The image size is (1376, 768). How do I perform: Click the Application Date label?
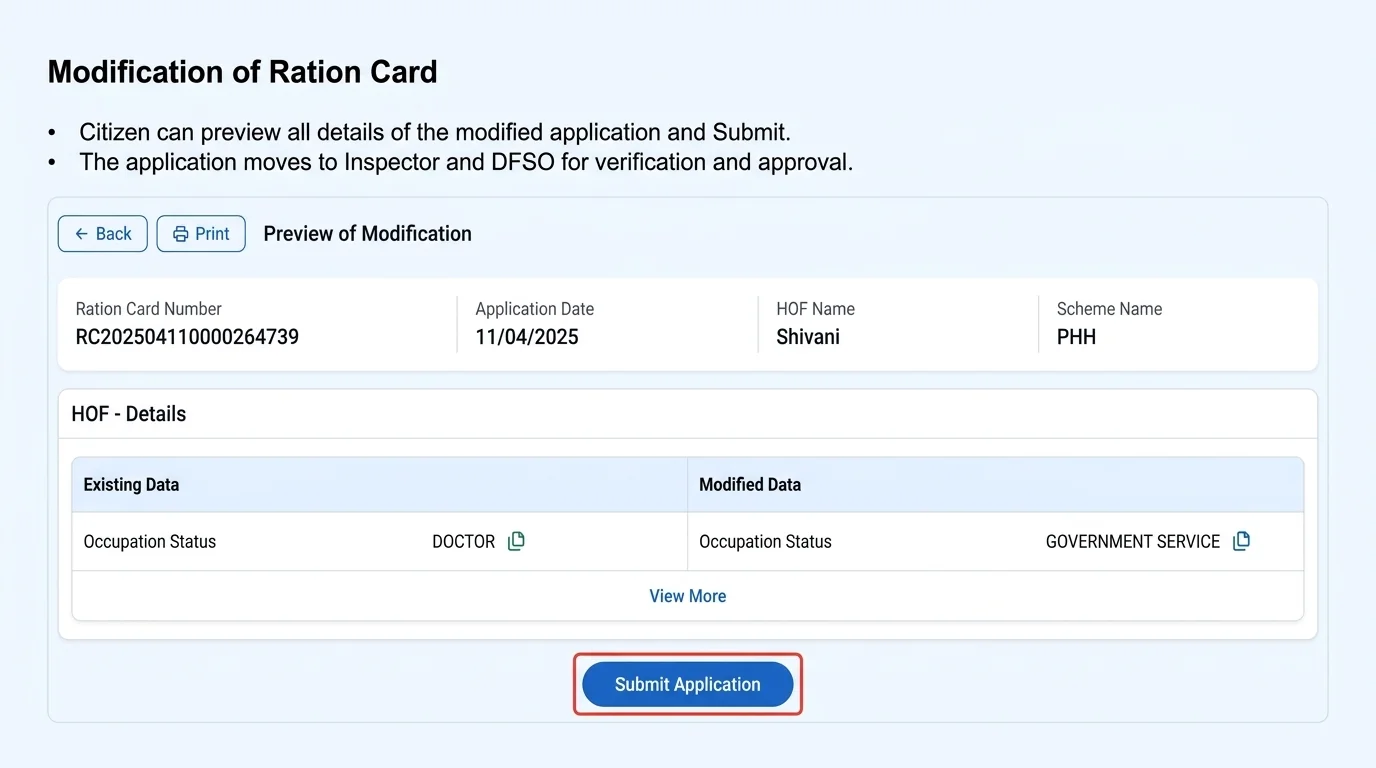535,309
